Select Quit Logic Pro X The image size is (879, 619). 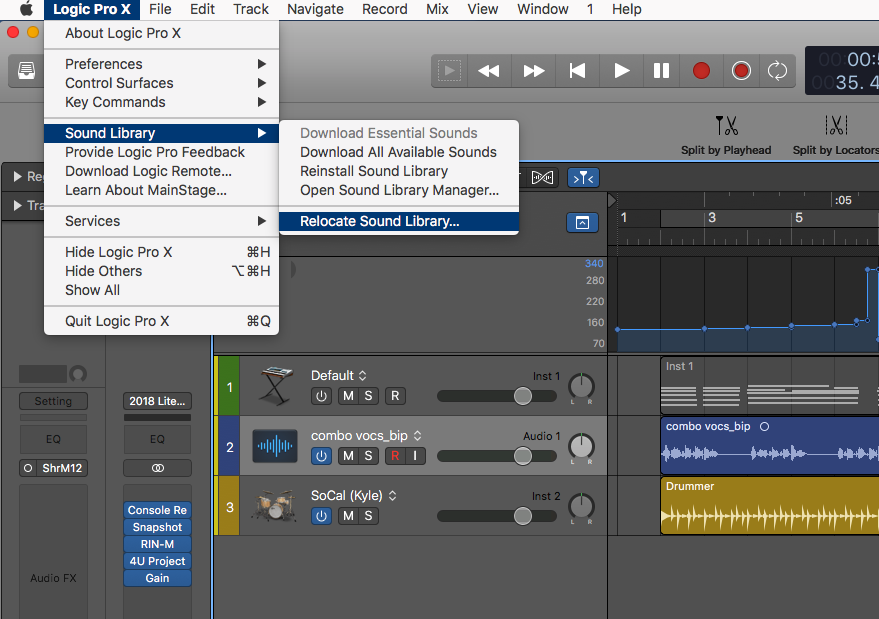tap(161, 321)
